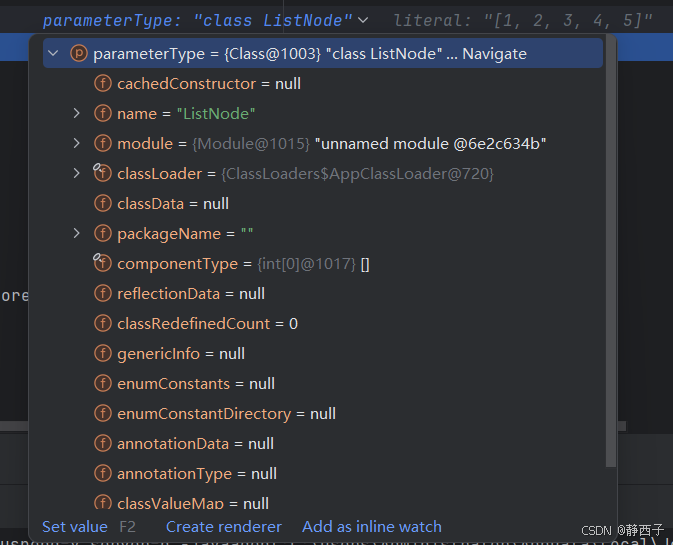Select the "unnamed module @6e2c634b" value
Image resolution: width=673 pixels, height=545 pixels.
click(x=430, y=144)
